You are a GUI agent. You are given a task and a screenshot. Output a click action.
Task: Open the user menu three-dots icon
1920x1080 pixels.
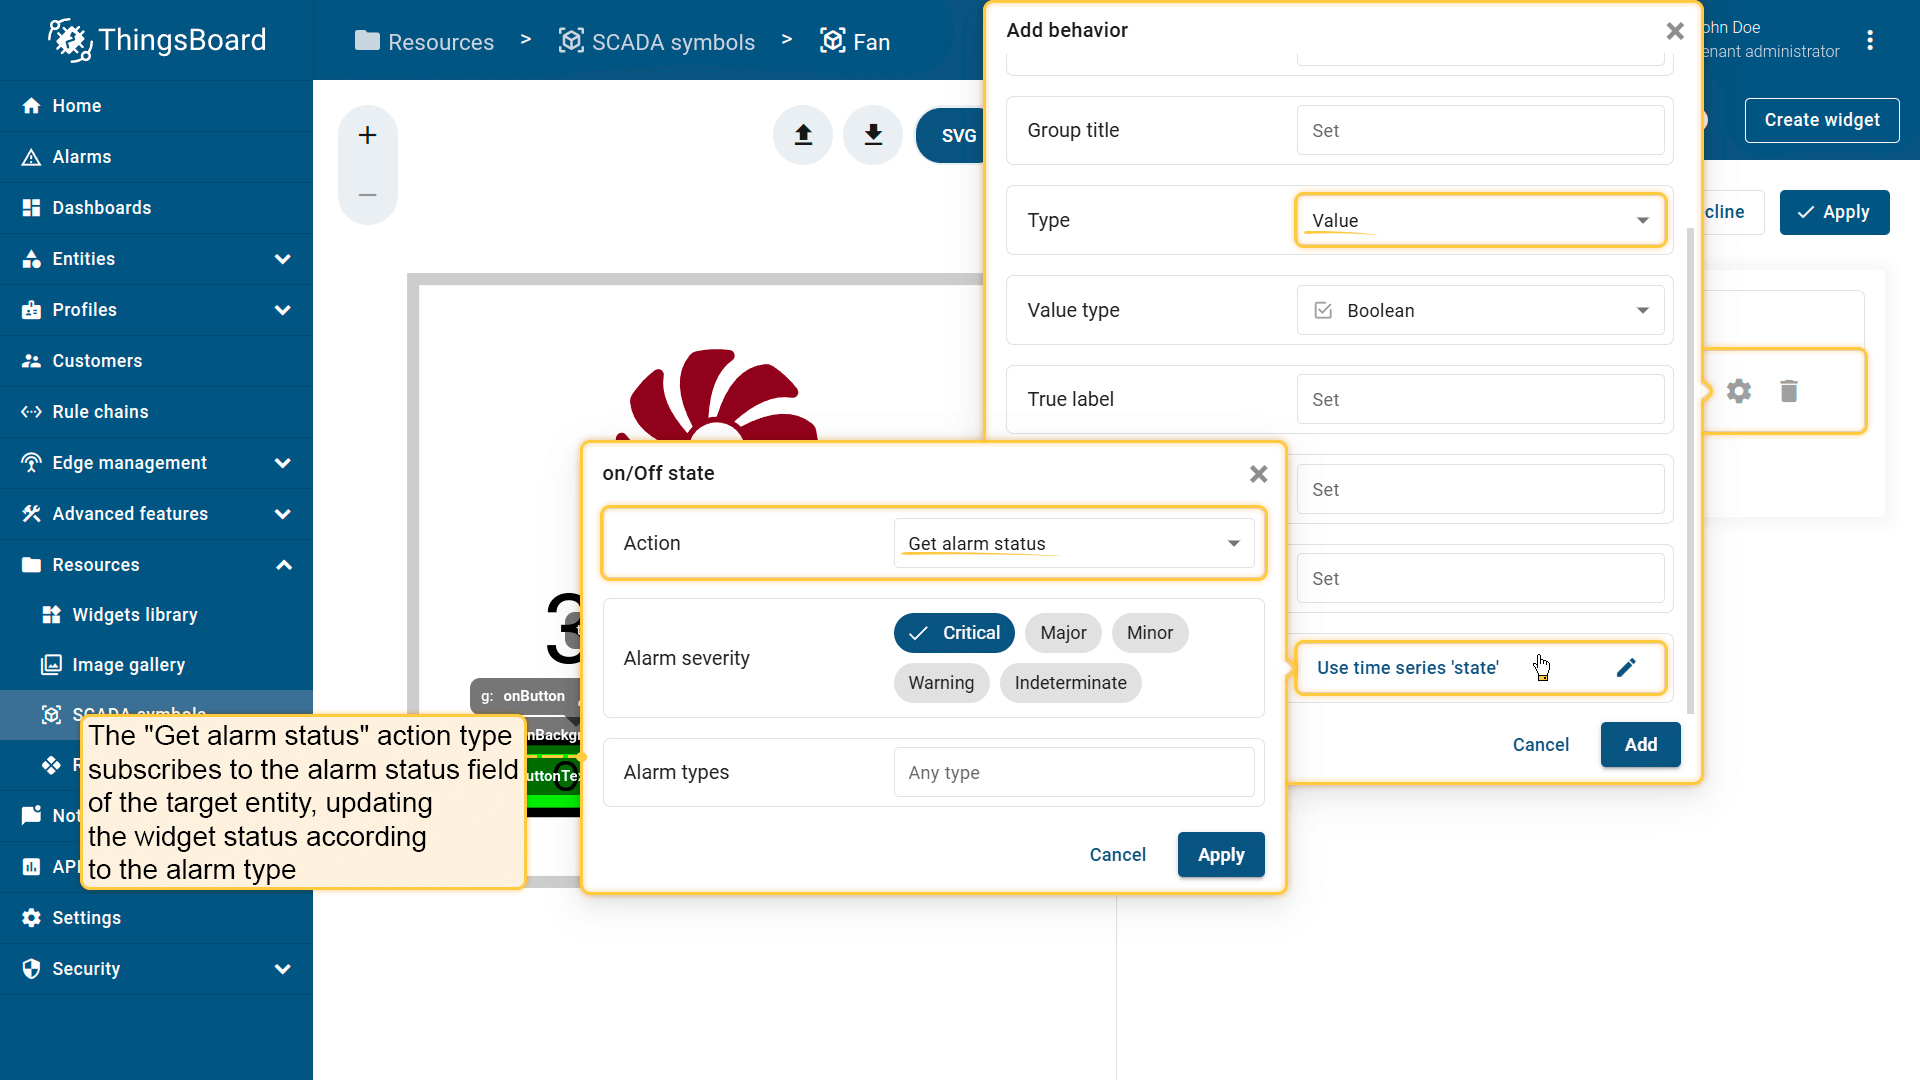[x=1870, y=40]
